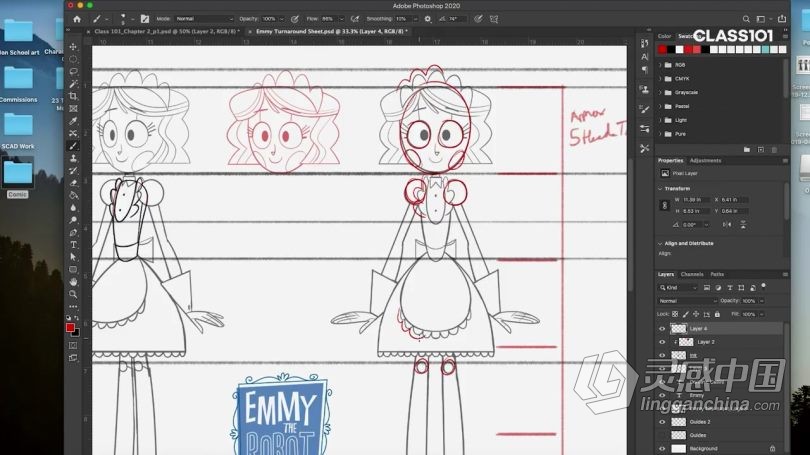
Task: Select the Crop tool
Action: 73,96
